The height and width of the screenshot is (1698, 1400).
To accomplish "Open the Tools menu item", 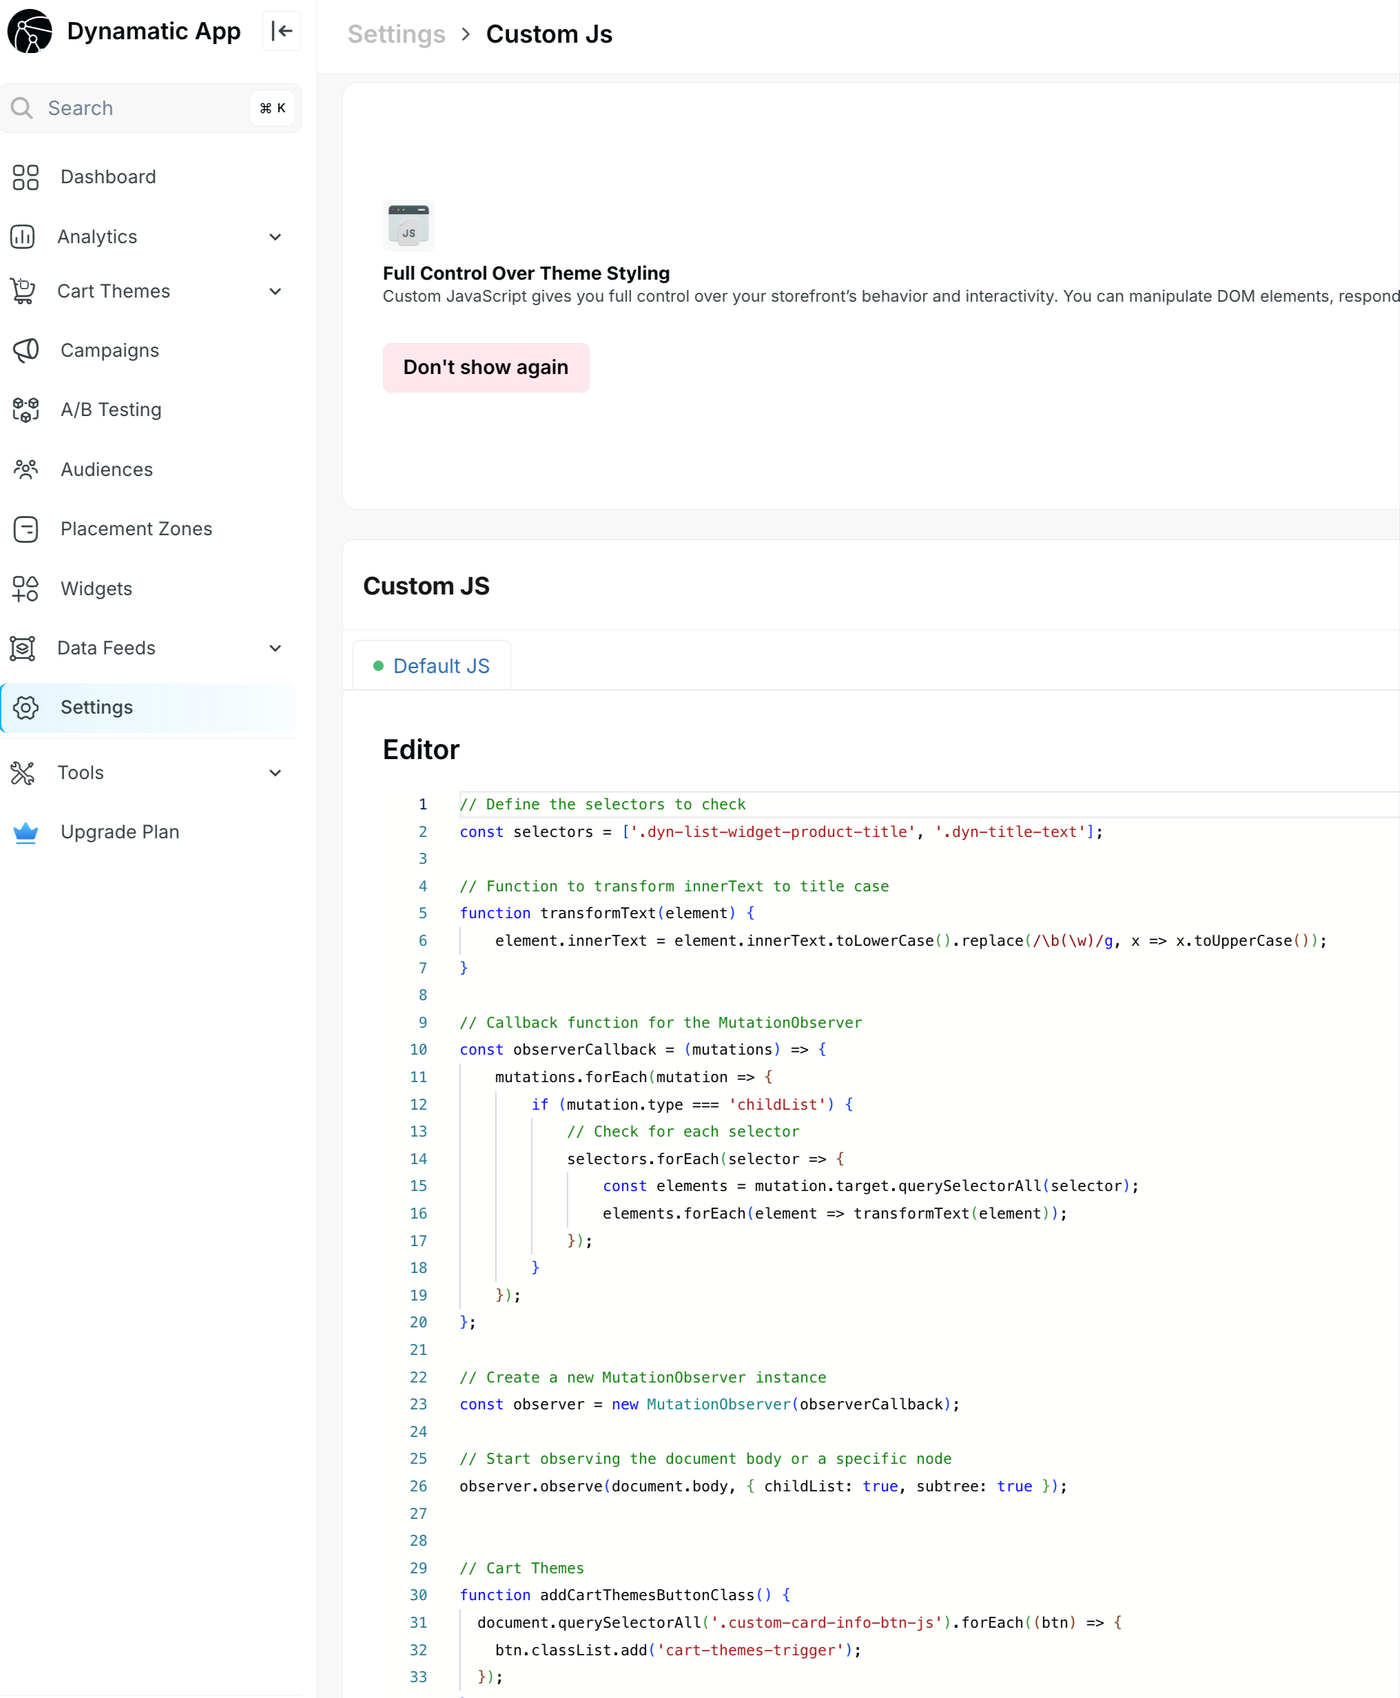I will click(81, 773).
